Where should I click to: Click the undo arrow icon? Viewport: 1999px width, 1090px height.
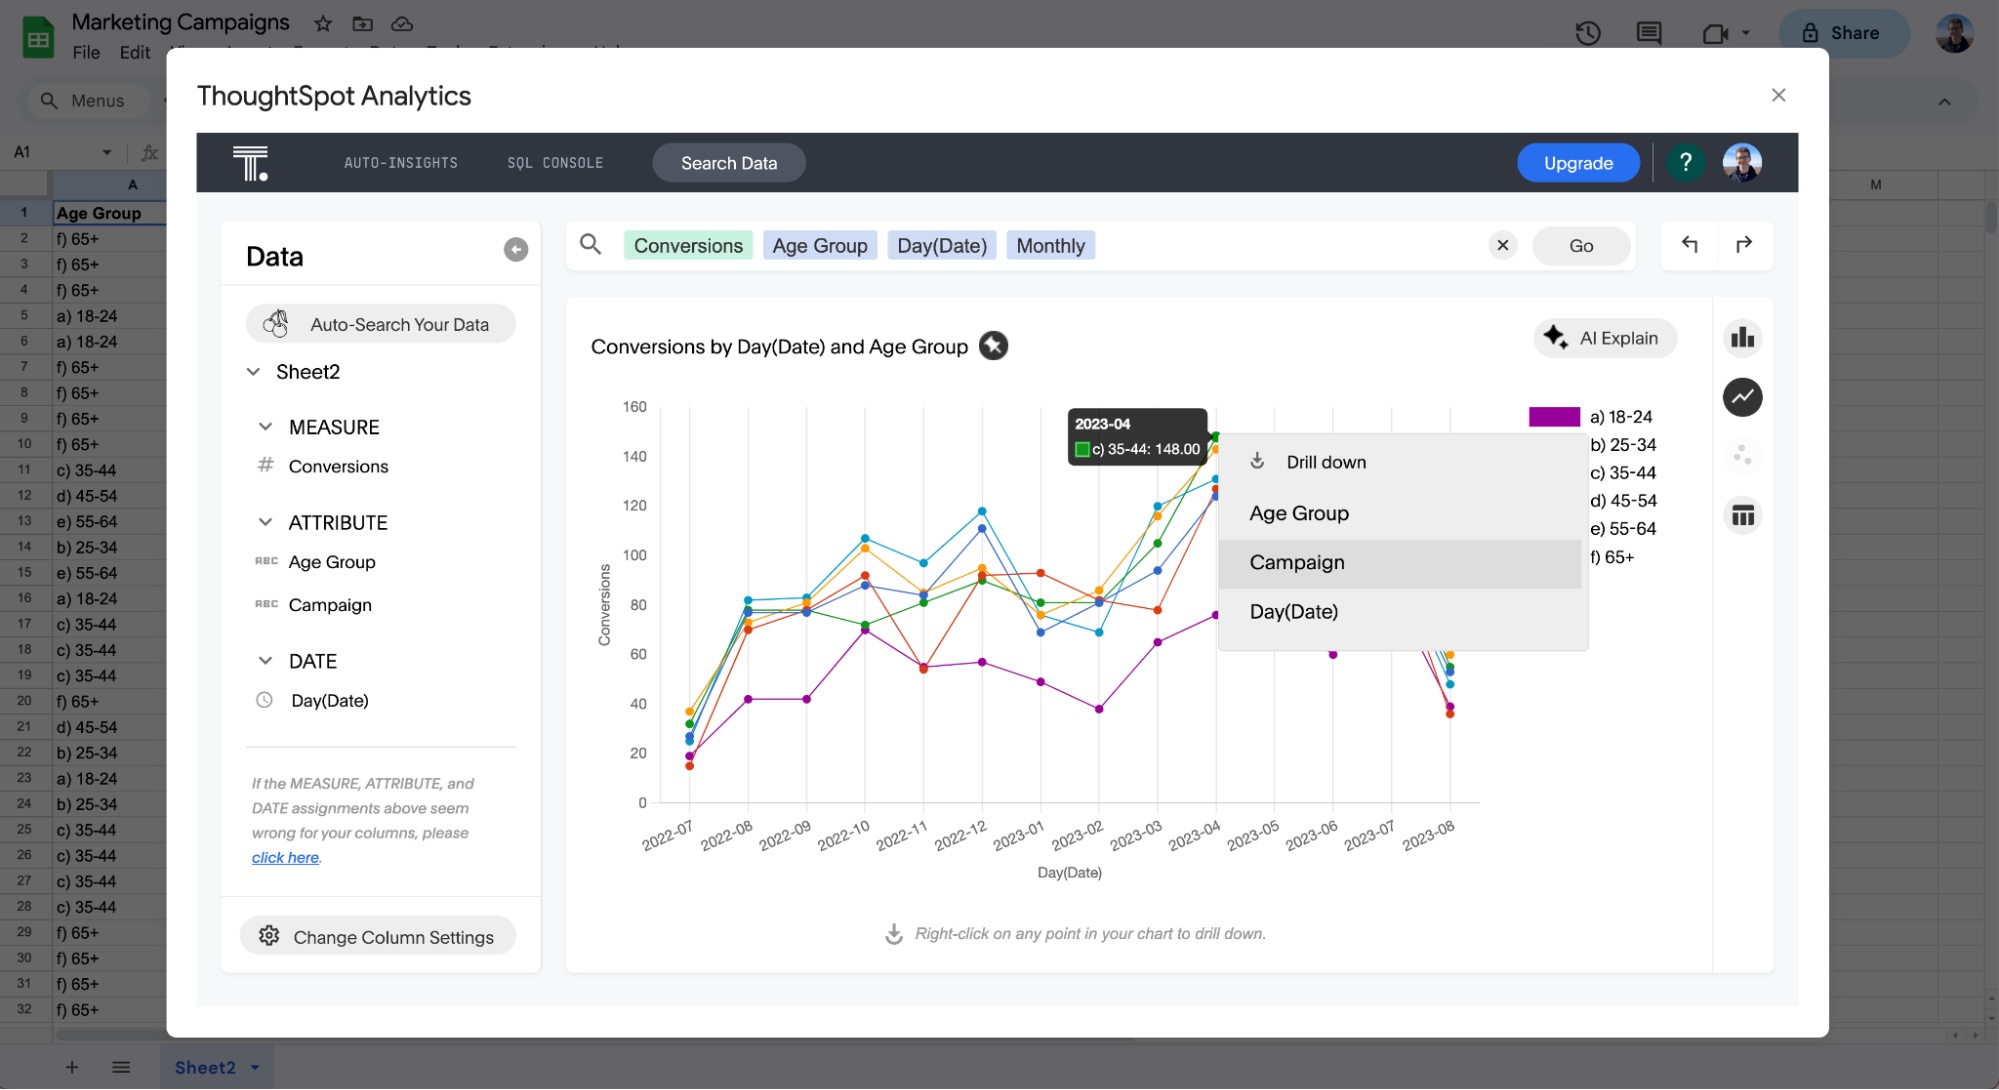coord(1690,245)
